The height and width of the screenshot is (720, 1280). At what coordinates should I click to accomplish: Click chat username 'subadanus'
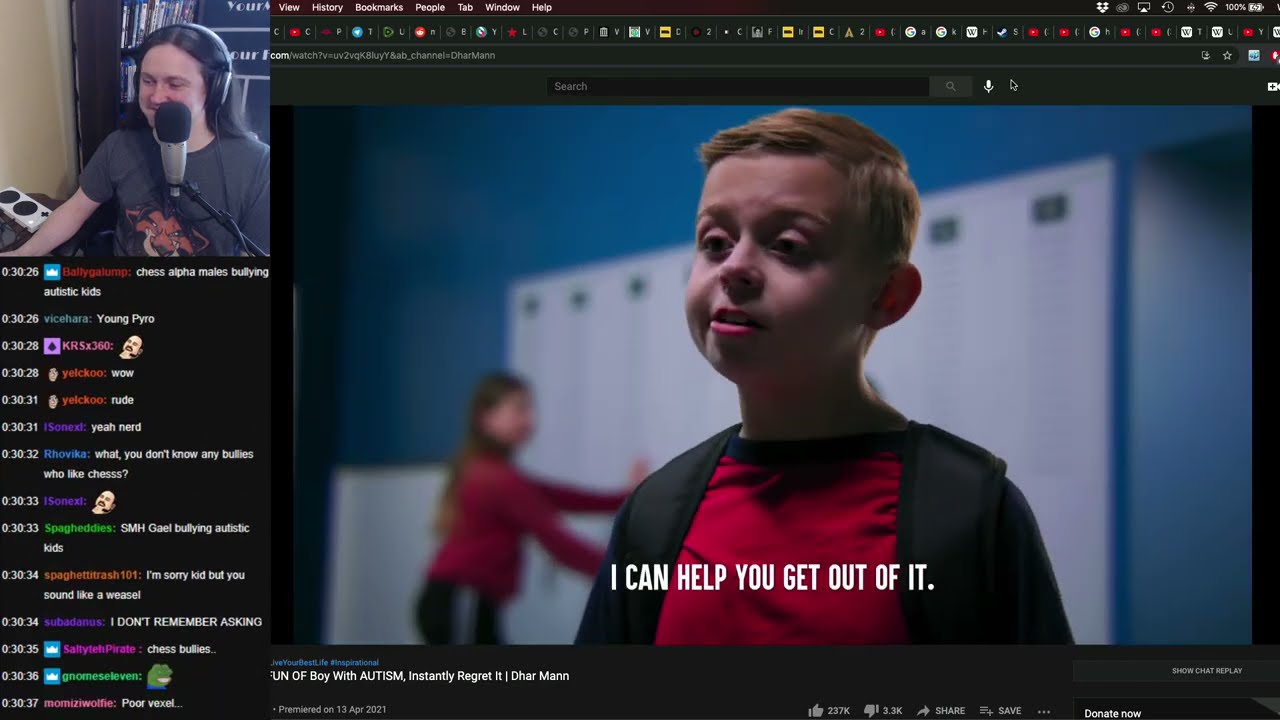point(74,622)
